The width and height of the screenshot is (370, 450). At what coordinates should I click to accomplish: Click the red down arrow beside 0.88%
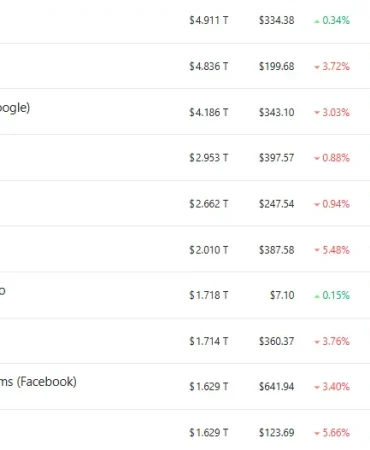point(317,158)
